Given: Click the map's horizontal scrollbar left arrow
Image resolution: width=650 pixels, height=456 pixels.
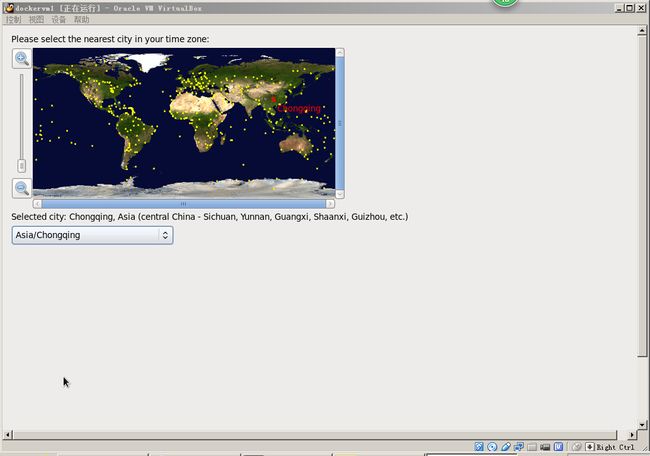Looking at the screenshot, I should [x=37, y=204].
